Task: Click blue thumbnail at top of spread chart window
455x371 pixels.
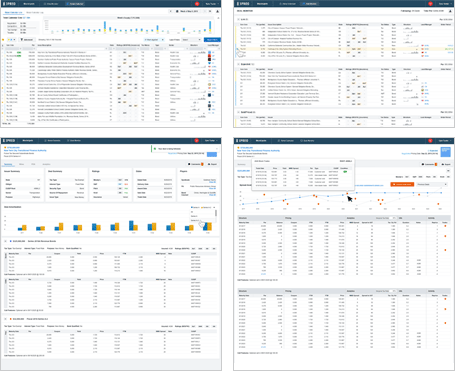Action: tap(446, 152)
